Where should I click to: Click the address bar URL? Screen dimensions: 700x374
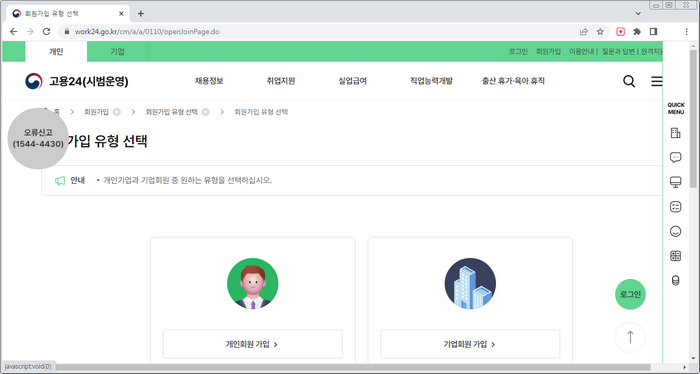click(x=147, y=32)
